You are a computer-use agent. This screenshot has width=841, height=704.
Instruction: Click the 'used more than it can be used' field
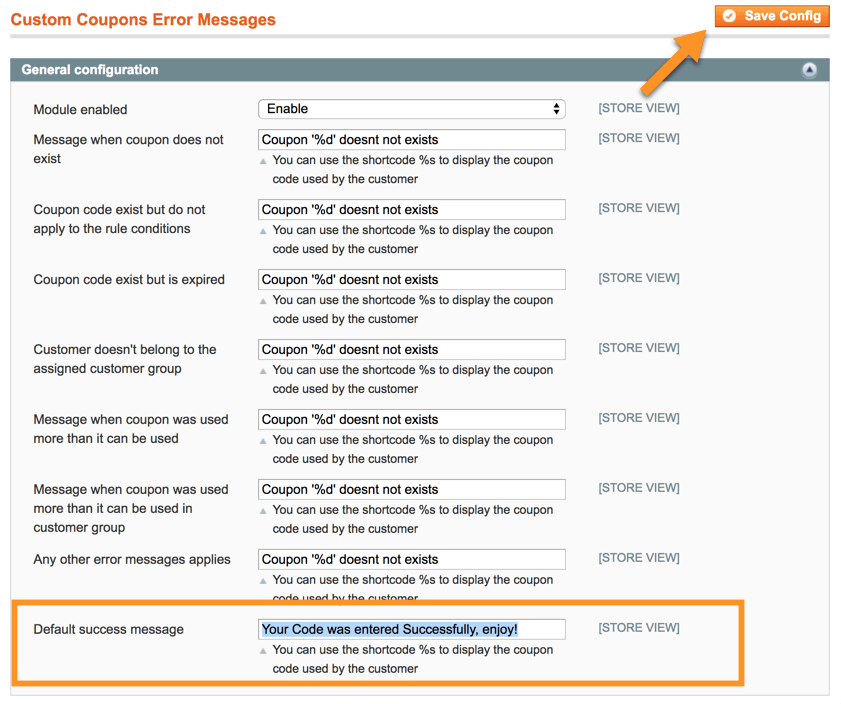(x=411, y=420)
